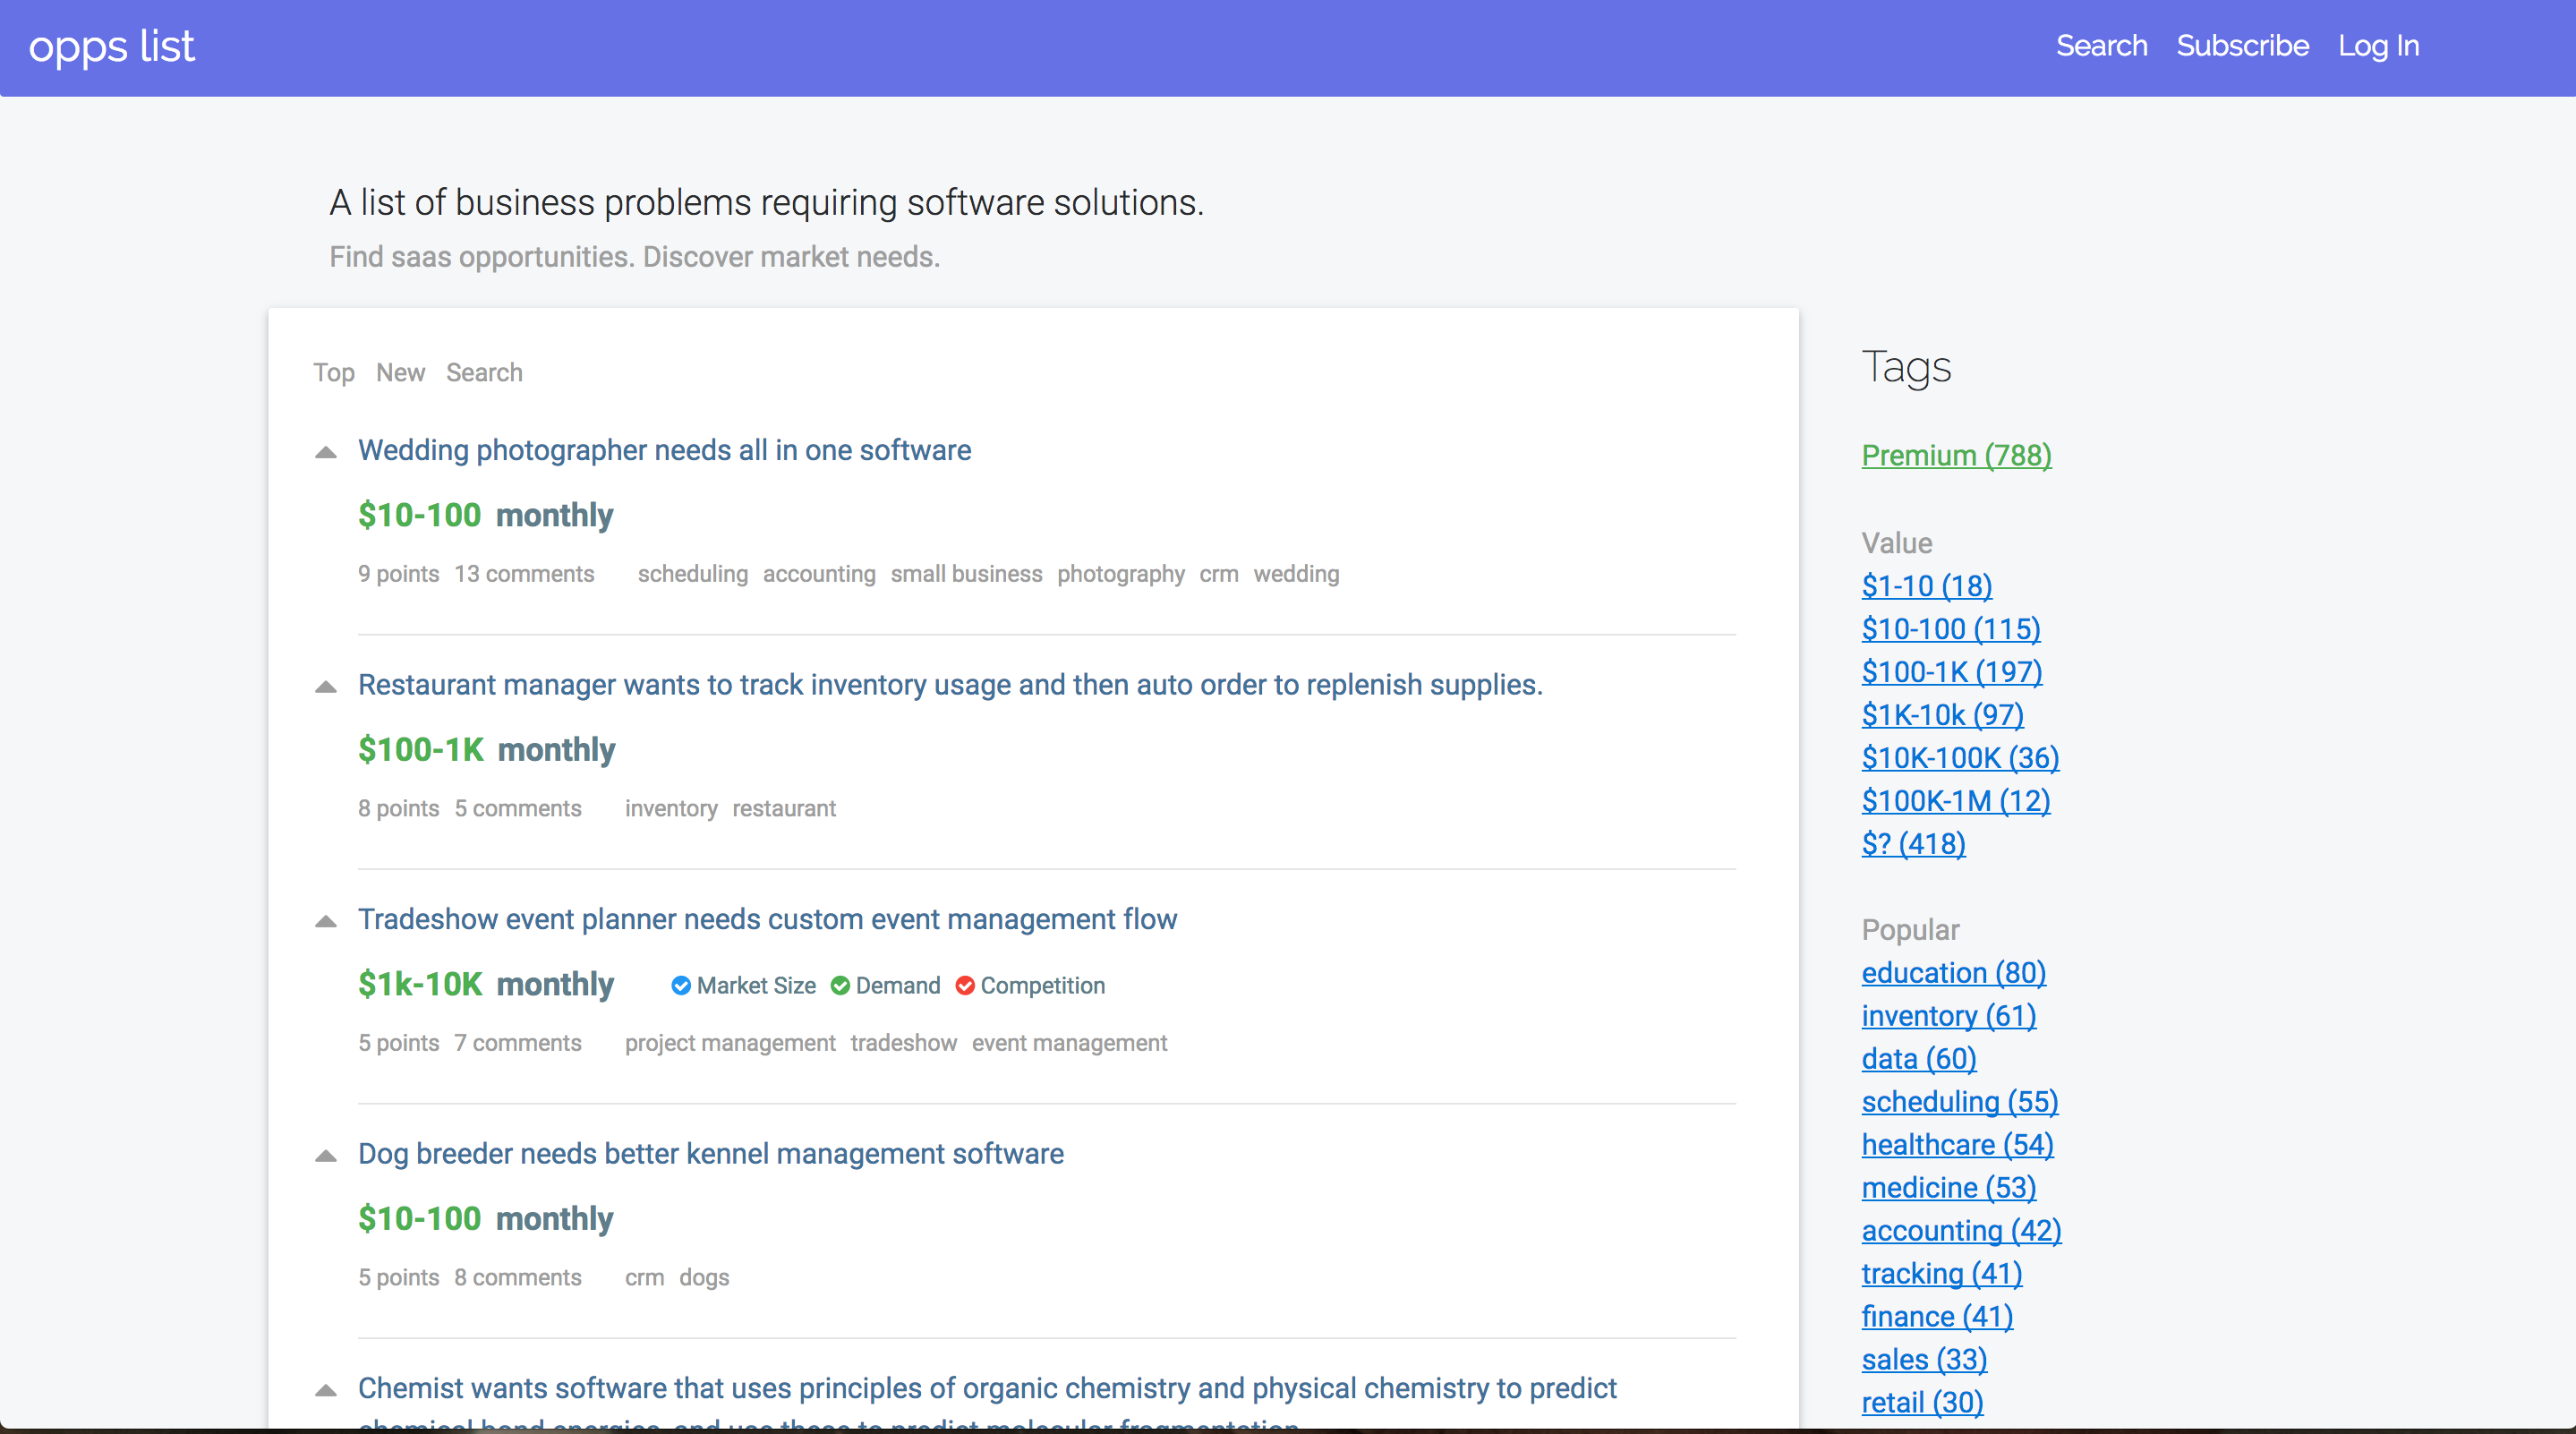Filter by the $100-1K (197) value tag
This screenshot has width=2576, height=1434.
(x=1951, y=672)
